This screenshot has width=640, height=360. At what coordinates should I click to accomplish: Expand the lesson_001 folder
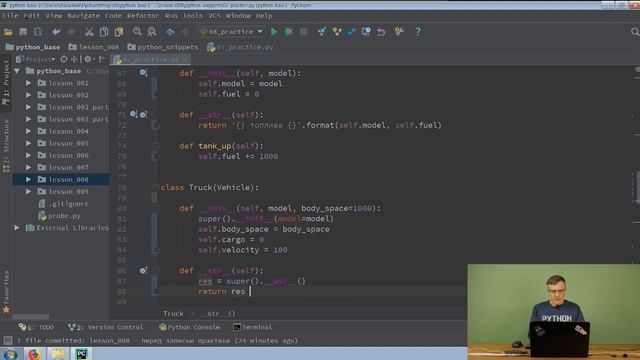click(x=29, y=83)
